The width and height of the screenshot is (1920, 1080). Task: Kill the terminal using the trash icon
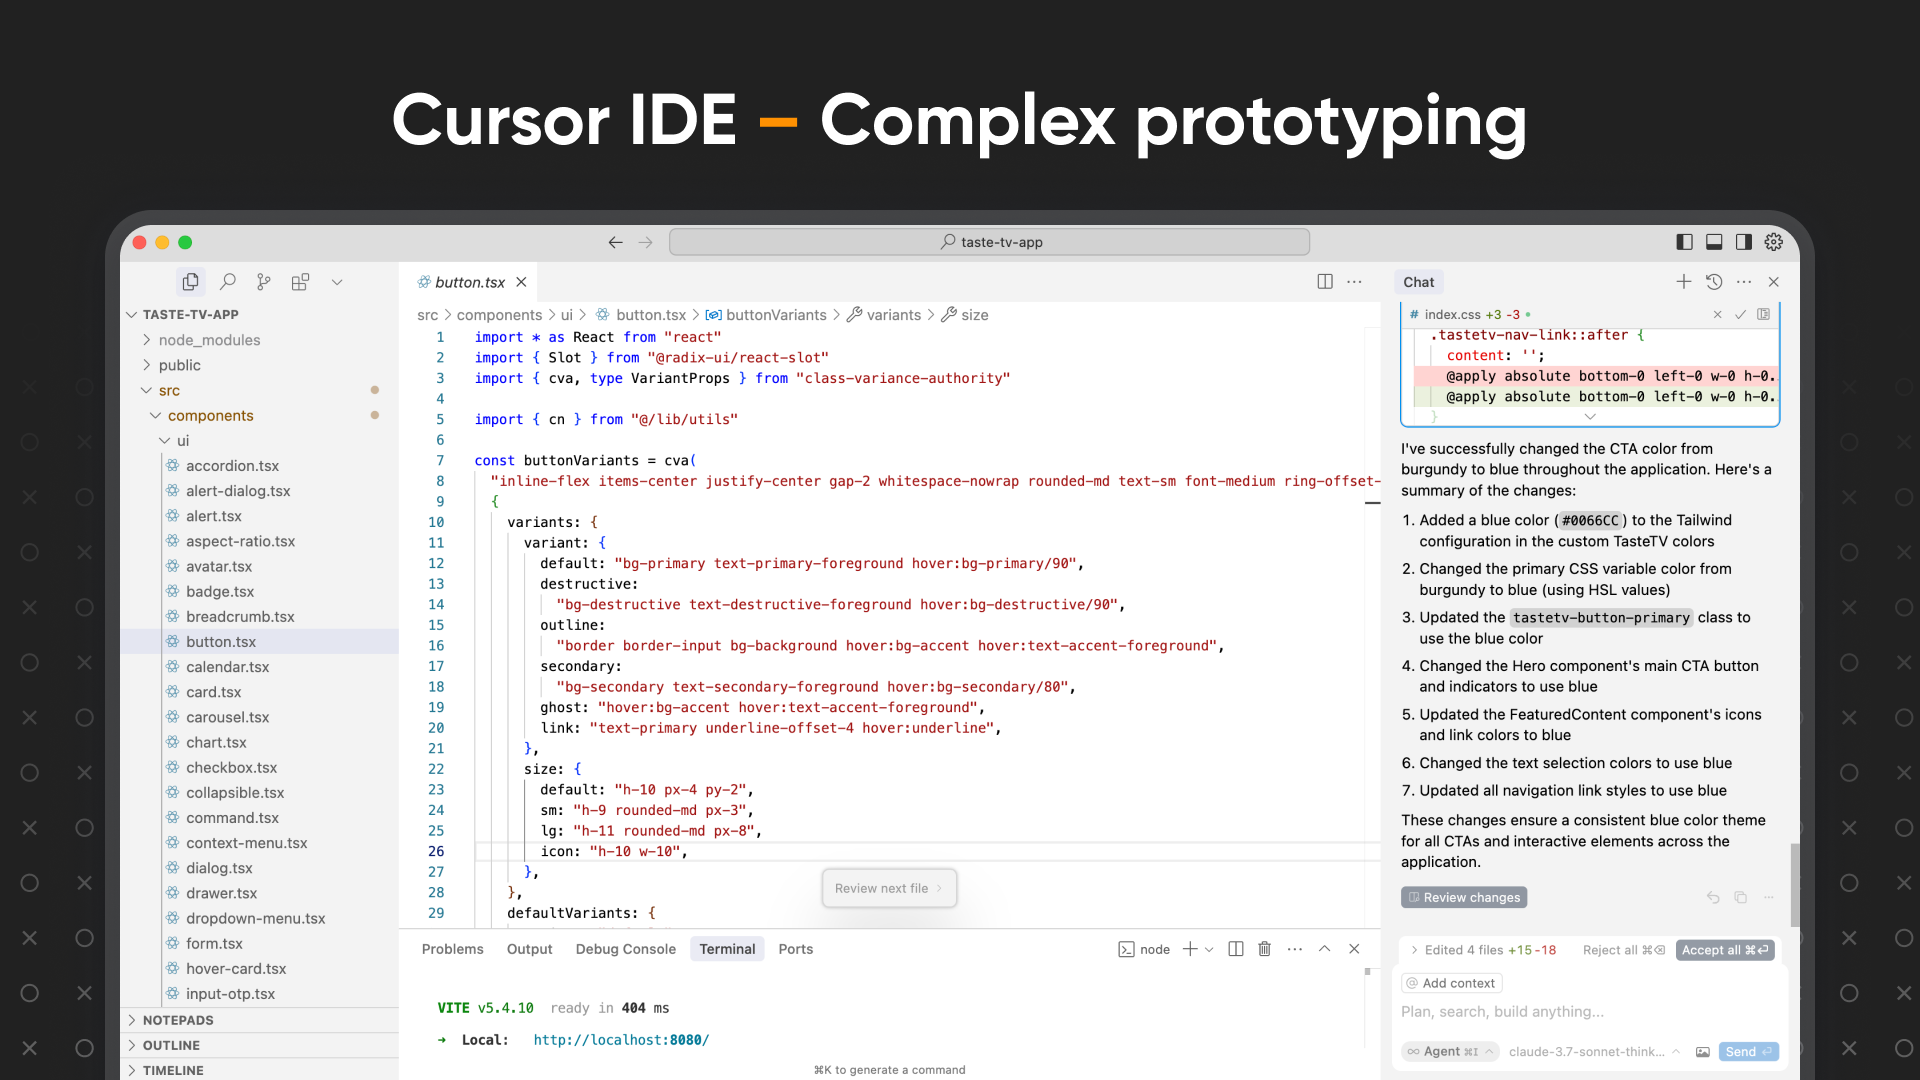(x=1264, y=948)
